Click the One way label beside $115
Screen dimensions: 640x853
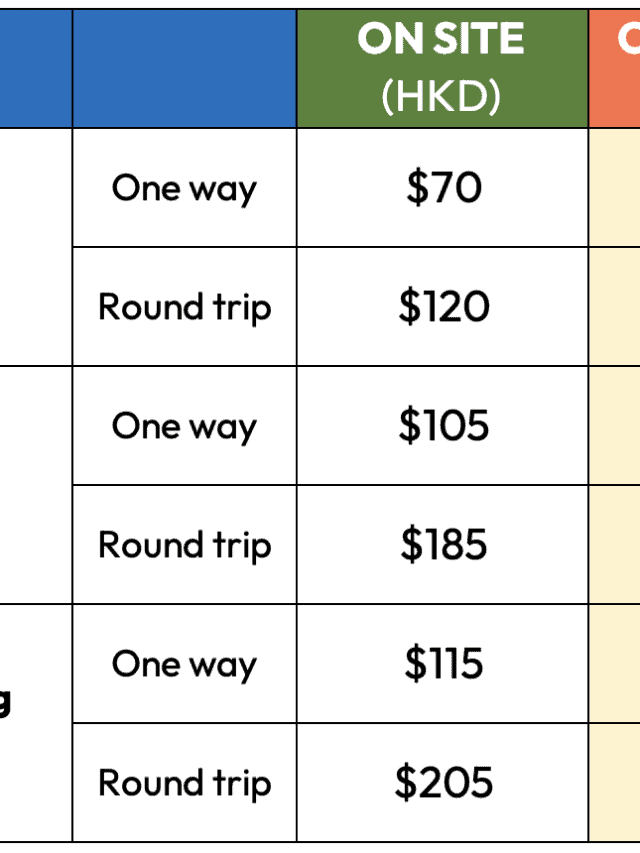pos(184,664)
